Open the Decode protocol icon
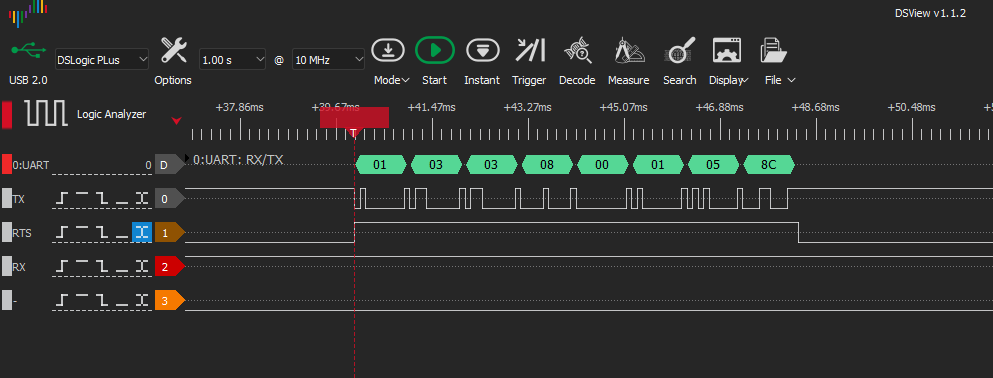The image size is (993, 378). click(x=577, y=50)
